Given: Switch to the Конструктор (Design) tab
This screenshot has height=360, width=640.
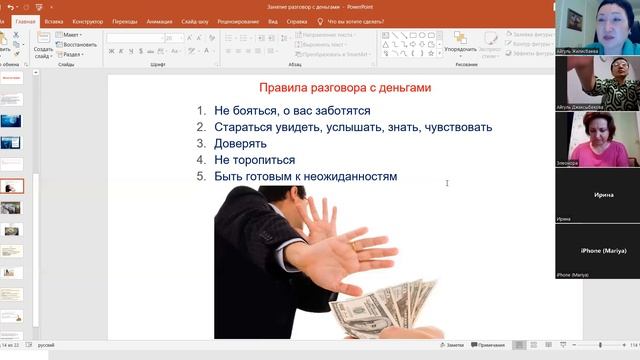Looking at the screenshot, I should point(88,22).
